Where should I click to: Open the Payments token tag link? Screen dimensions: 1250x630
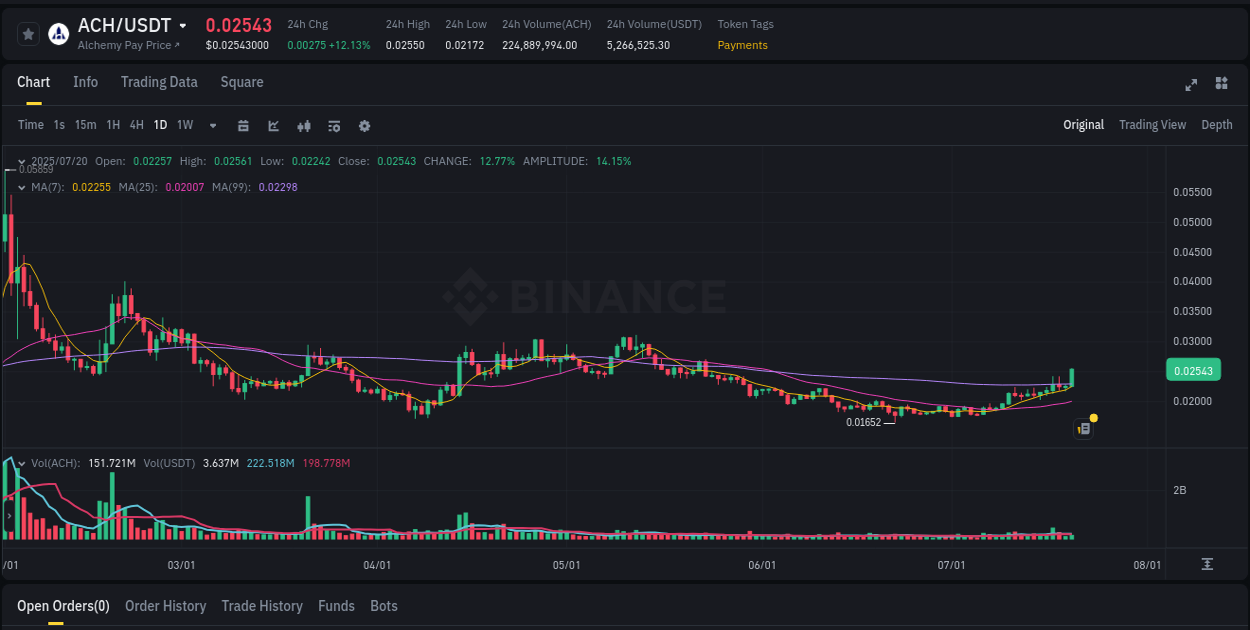(742, 45)
